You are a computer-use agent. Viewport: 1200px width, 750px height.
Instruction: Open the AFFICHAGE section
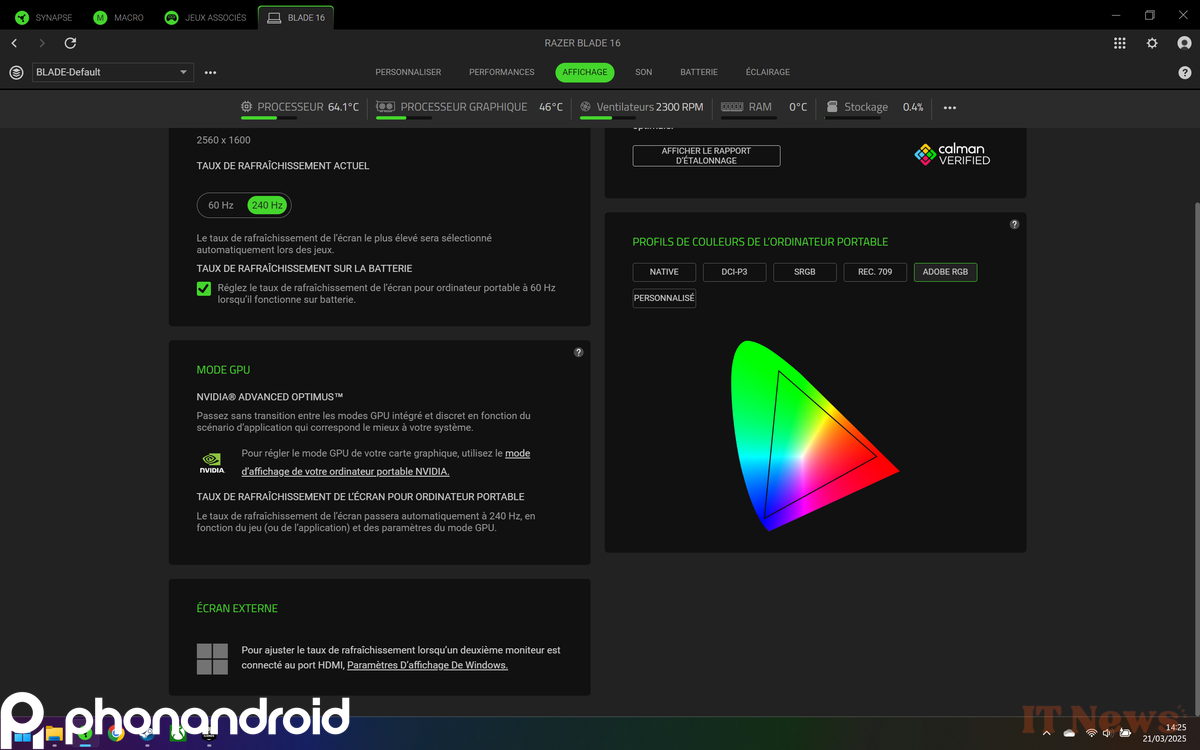click(585, 72)
